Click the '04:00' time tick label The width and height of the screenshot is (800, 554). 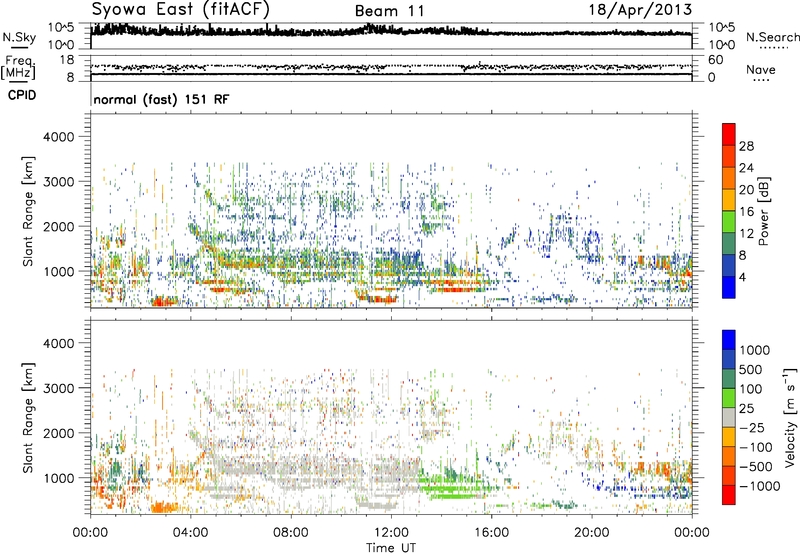click(190, 533)
